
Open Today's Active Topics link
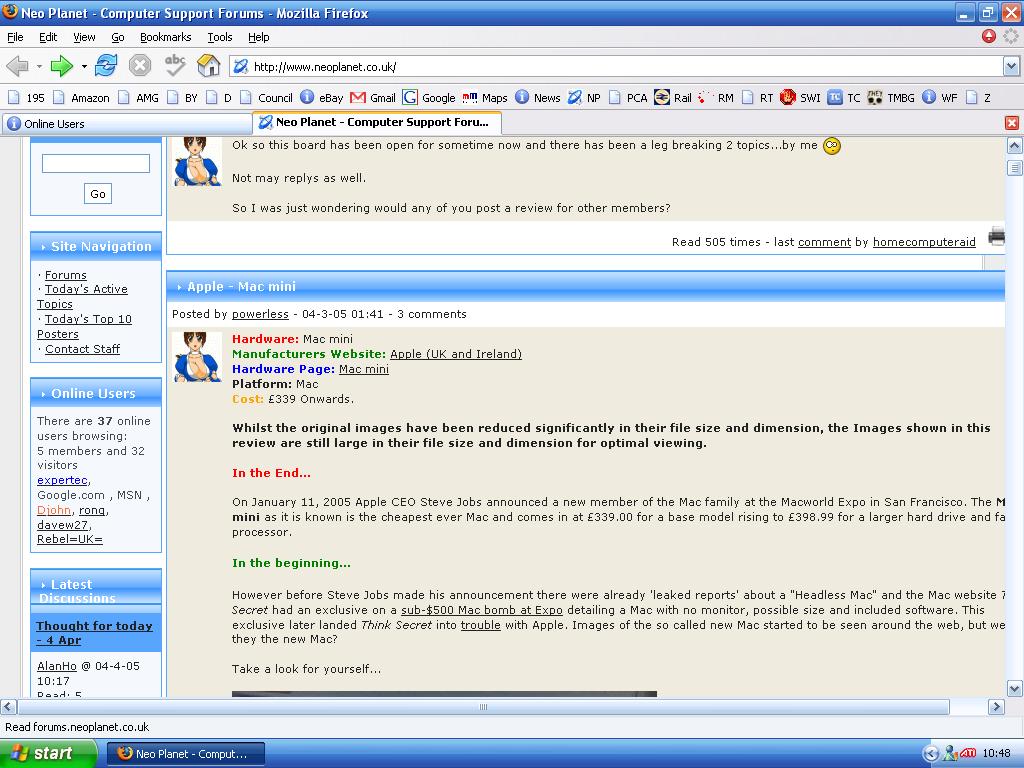pyautogui.click(x=82, y=296)
